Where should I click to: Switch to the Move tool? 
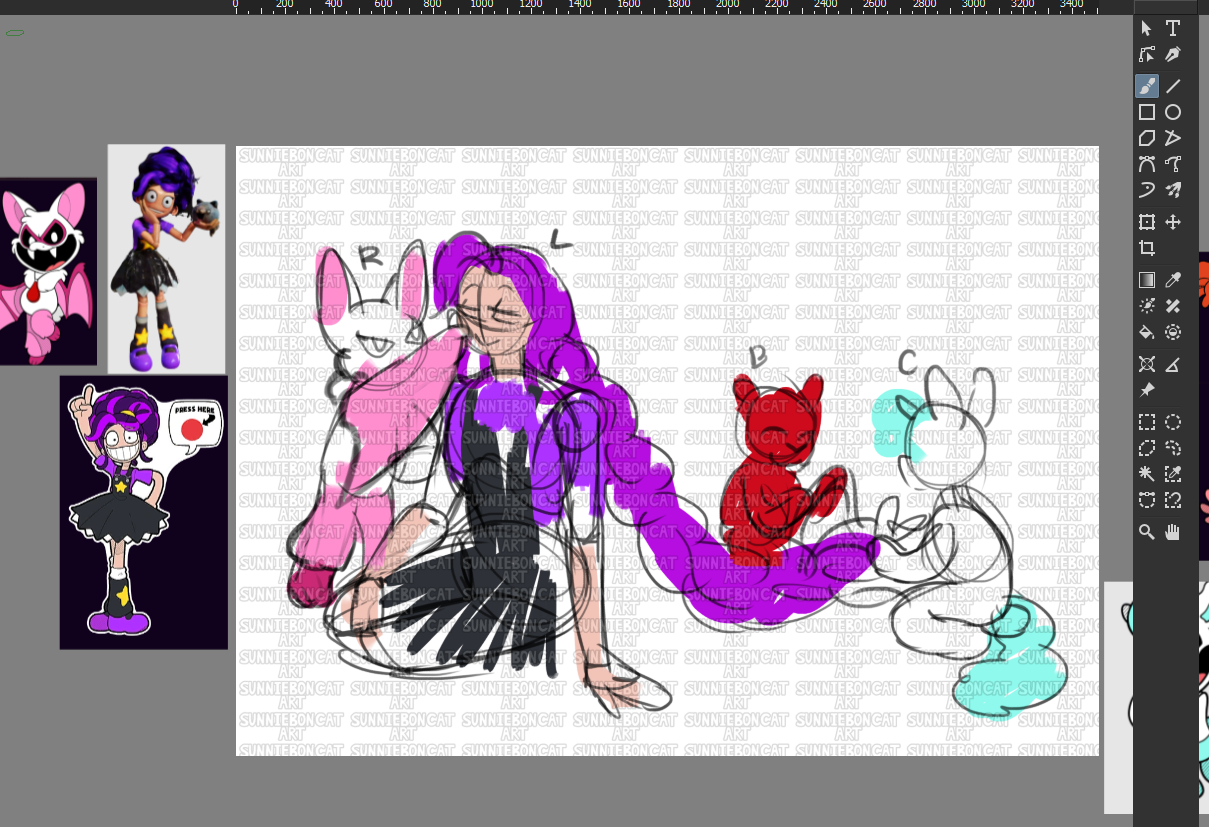[1173, 222]
